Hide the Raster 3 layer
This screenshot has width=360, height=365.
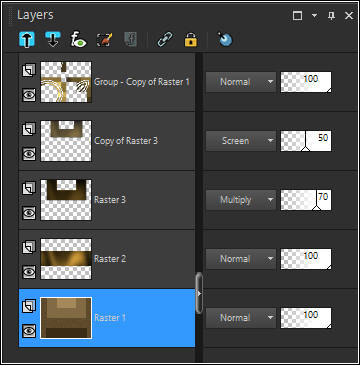point(29,212)
